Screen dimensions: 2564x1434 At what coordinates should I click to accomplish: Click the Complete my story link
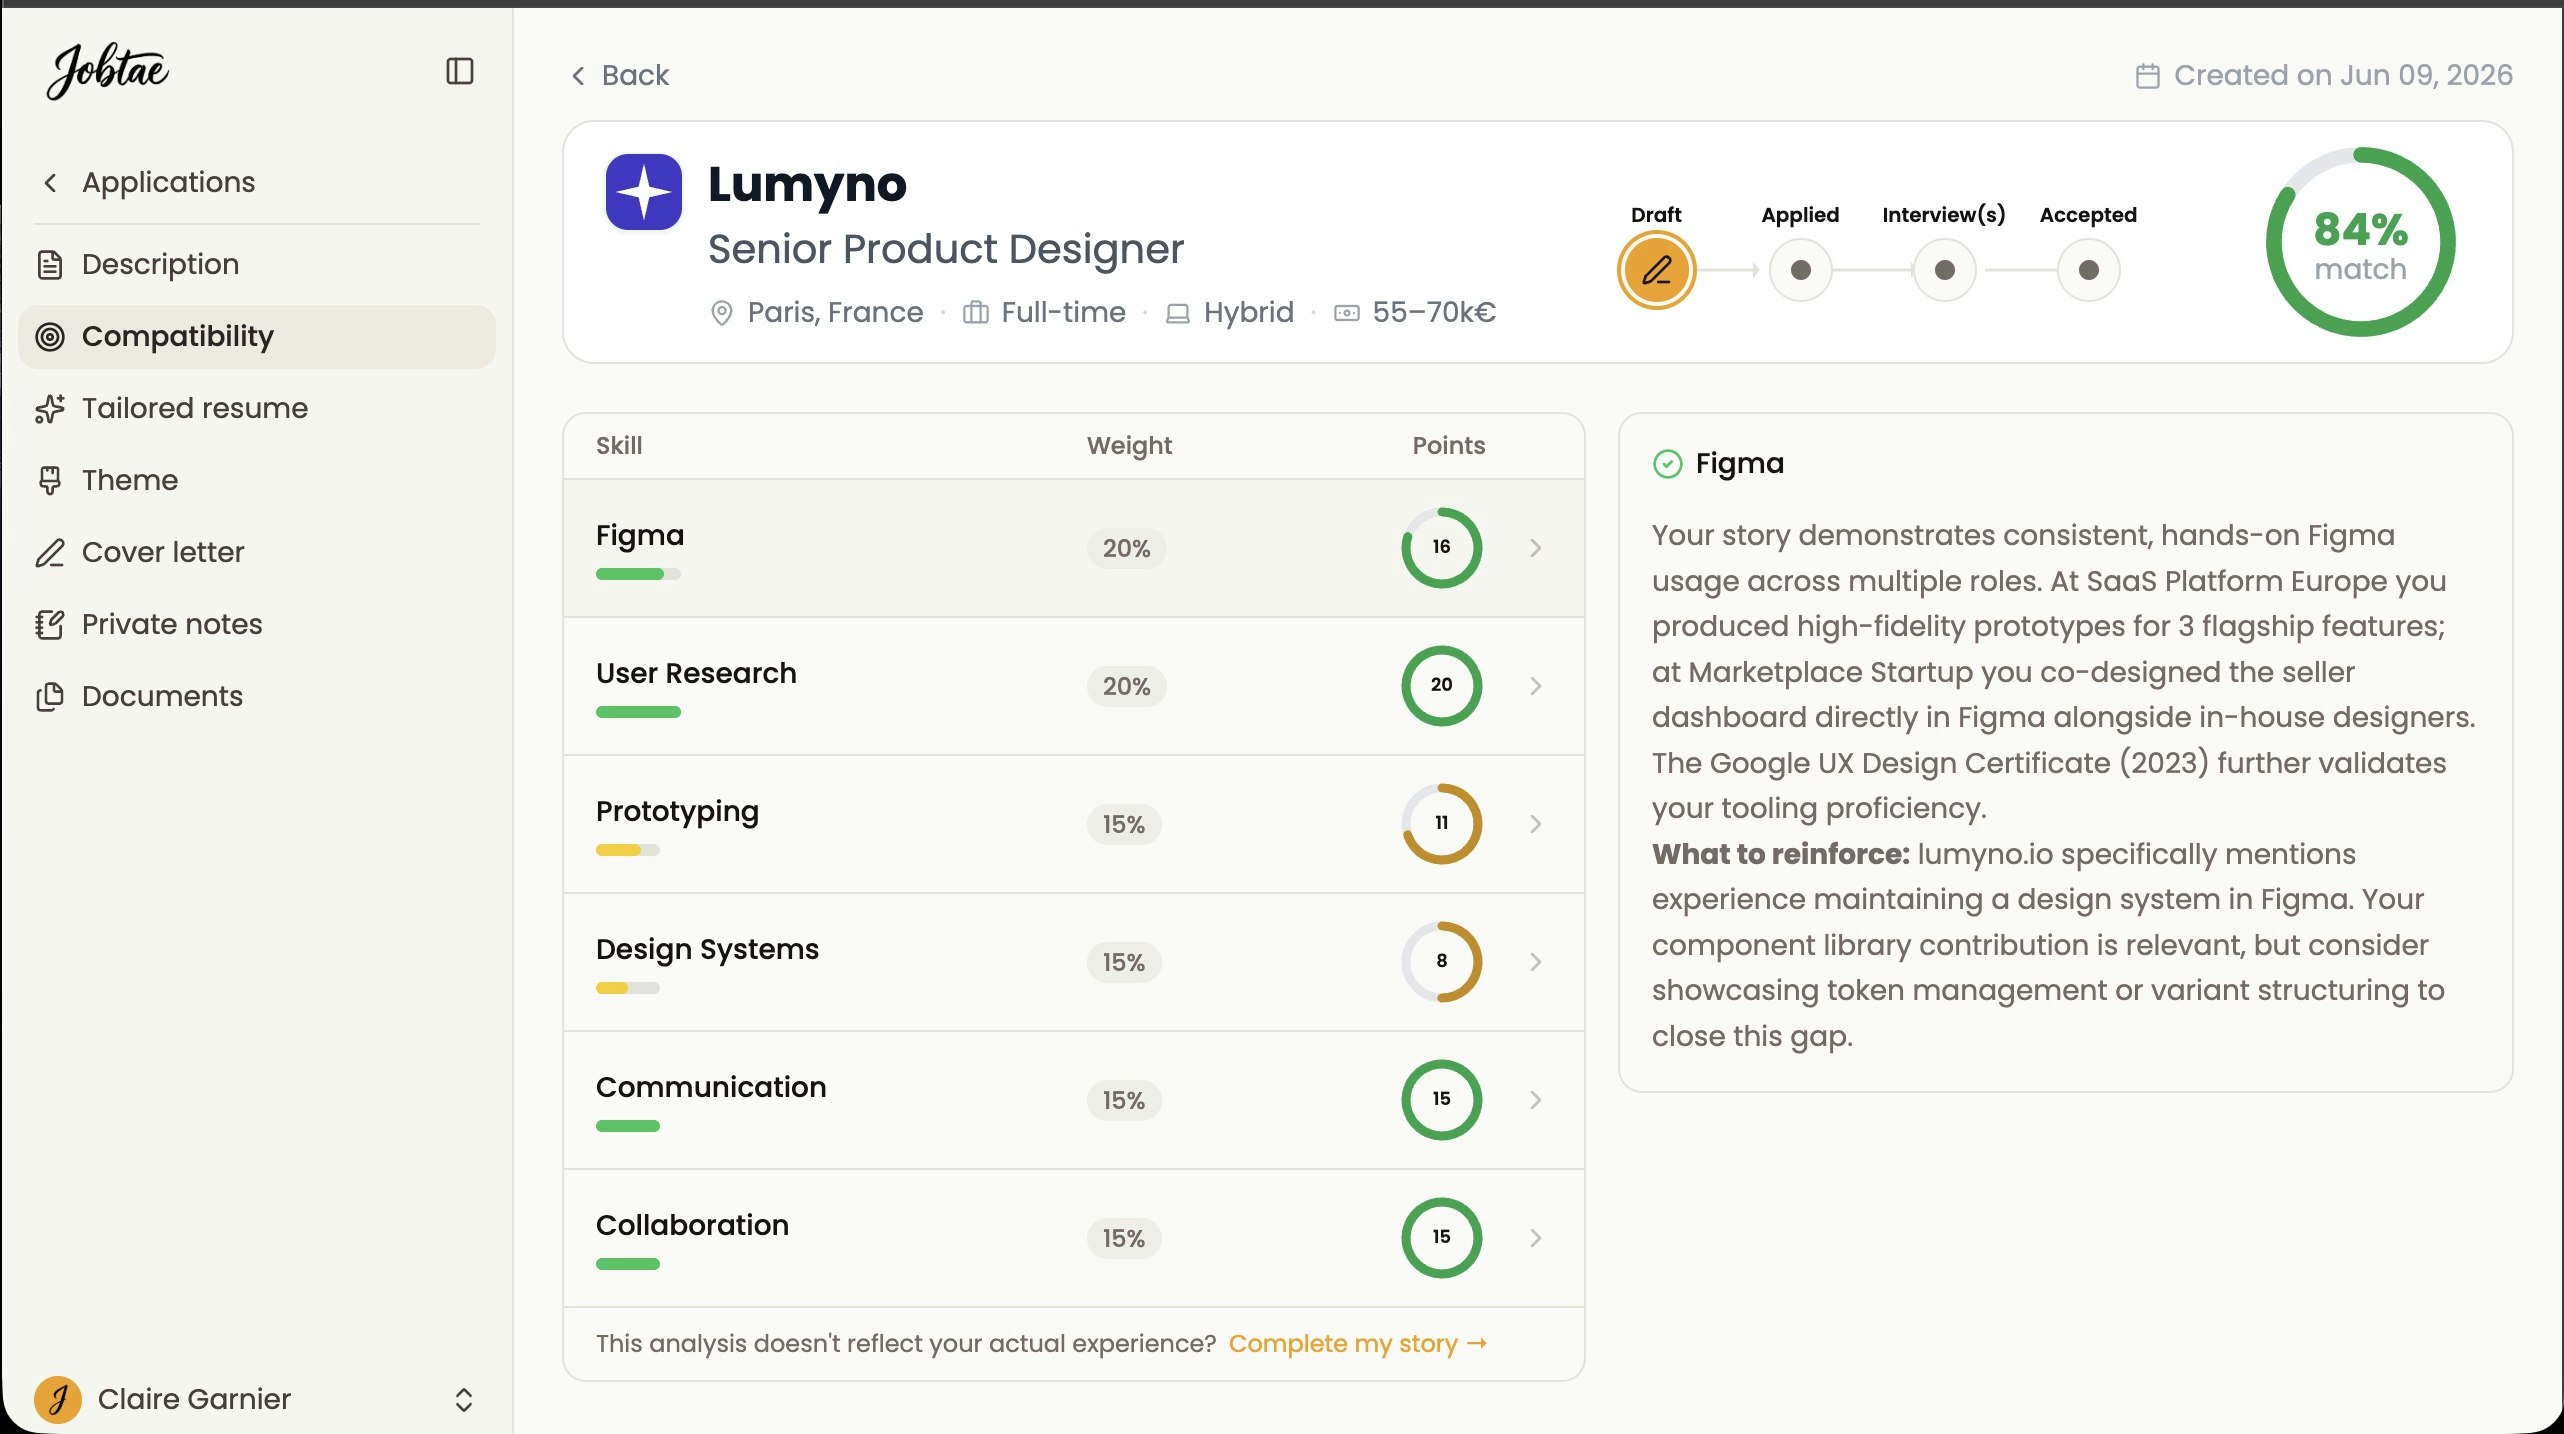coord(1358,1344)
